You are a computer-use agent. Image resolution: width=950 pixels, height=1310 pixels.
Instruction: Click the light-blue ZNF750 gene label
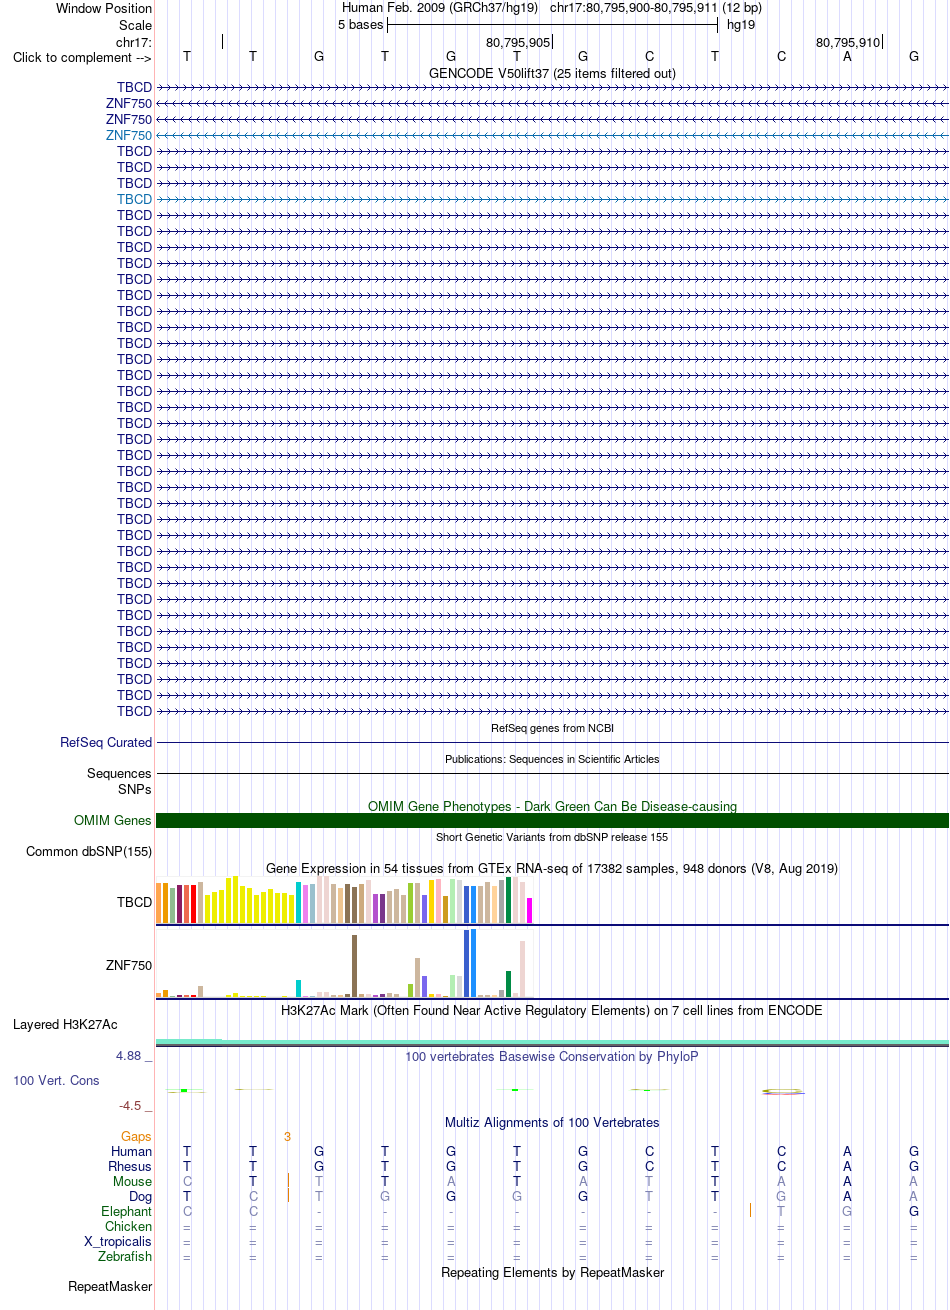pos(129,135)
